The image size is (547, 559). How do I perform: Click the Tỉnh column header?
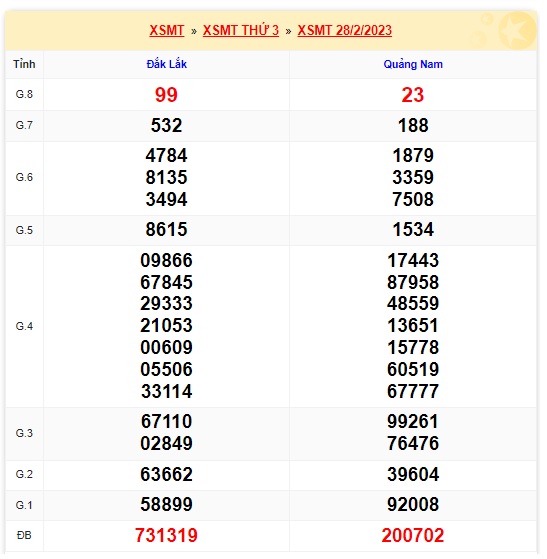pyautogui.click(x=24, y=64)
